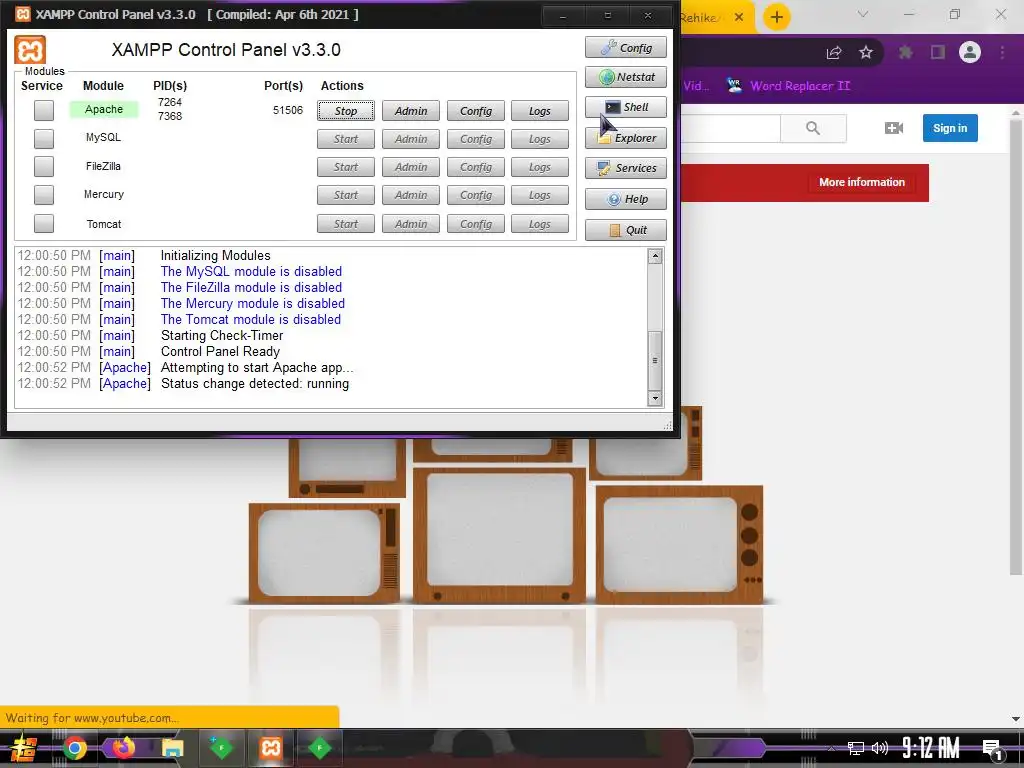
Task: Click the Help button
Action: coord(626,199)
